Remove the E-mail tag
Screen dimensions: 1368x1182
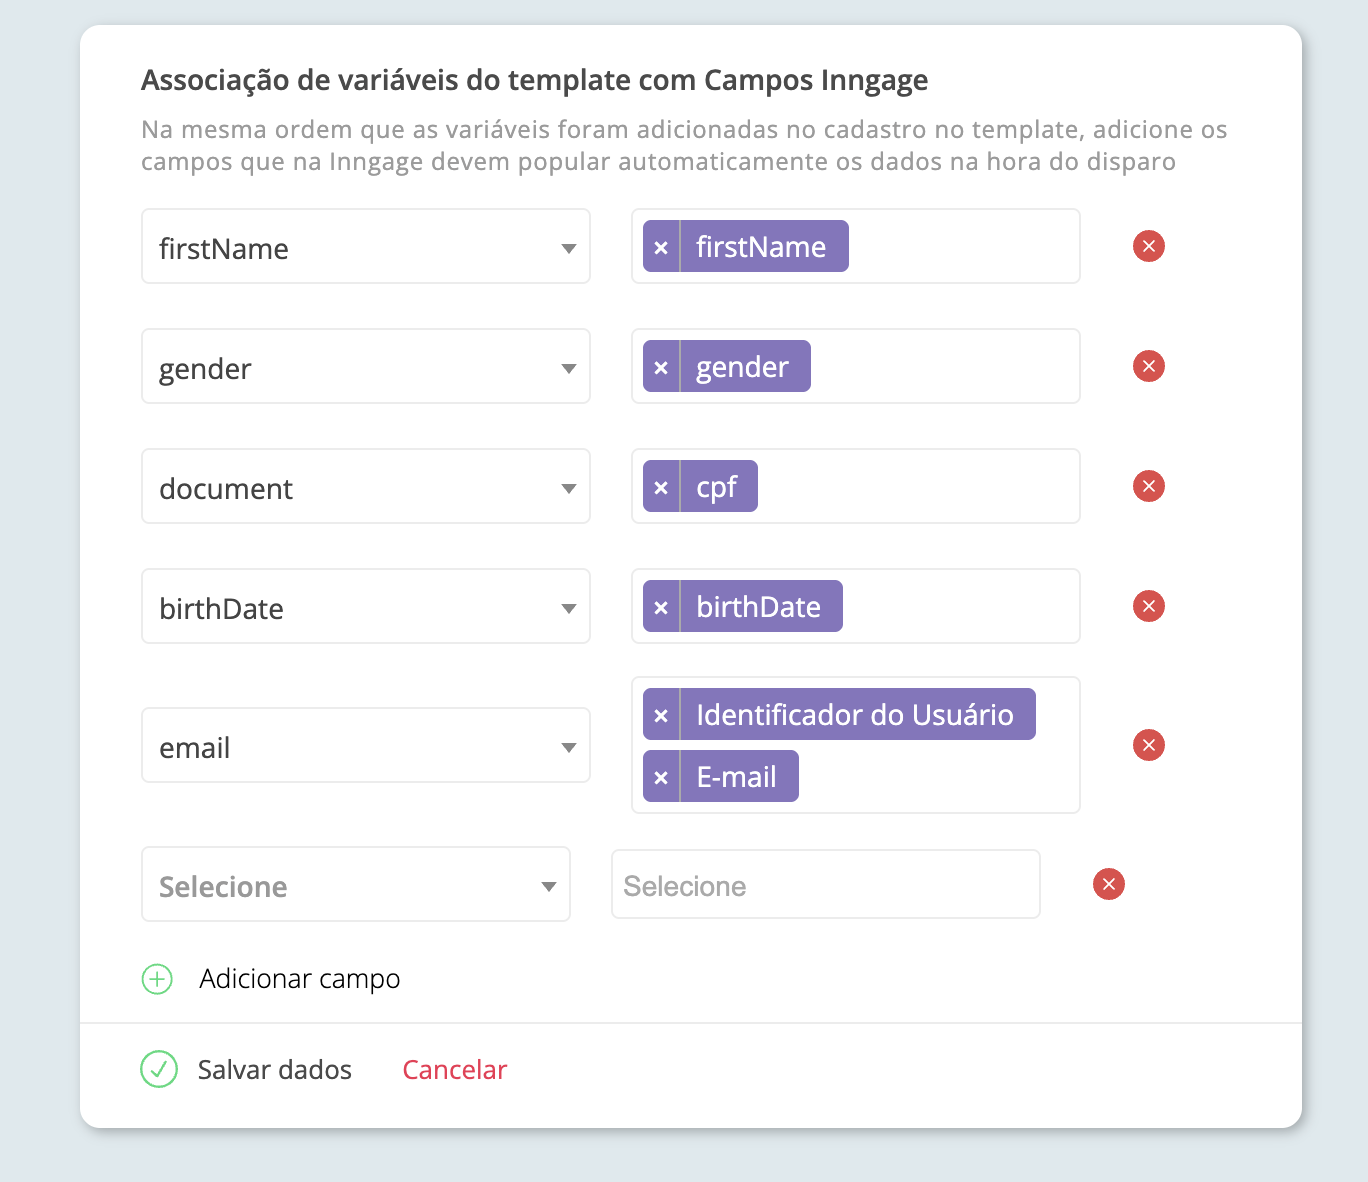[x=661, y=777]
